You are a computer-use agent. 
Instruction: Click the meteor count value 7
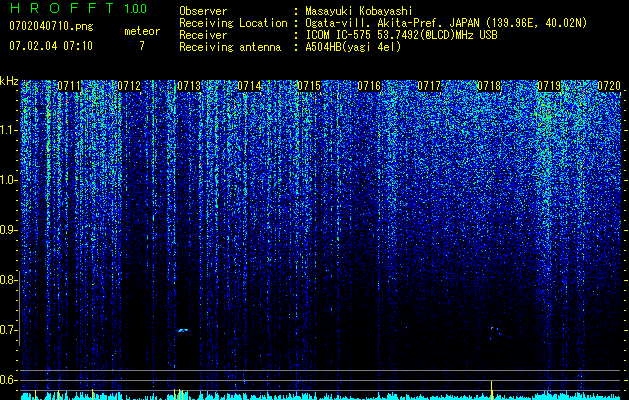click(142, 46)
